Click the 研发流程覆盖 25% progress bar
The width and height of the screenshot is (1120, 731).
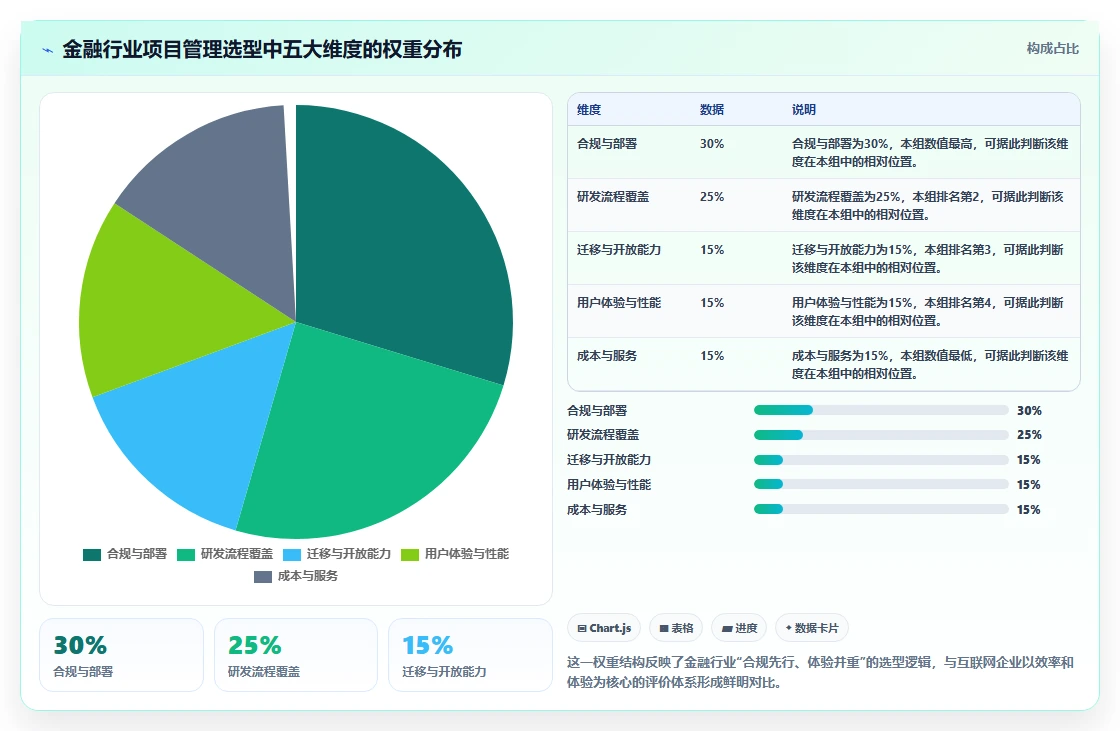[x=881, y=435]
